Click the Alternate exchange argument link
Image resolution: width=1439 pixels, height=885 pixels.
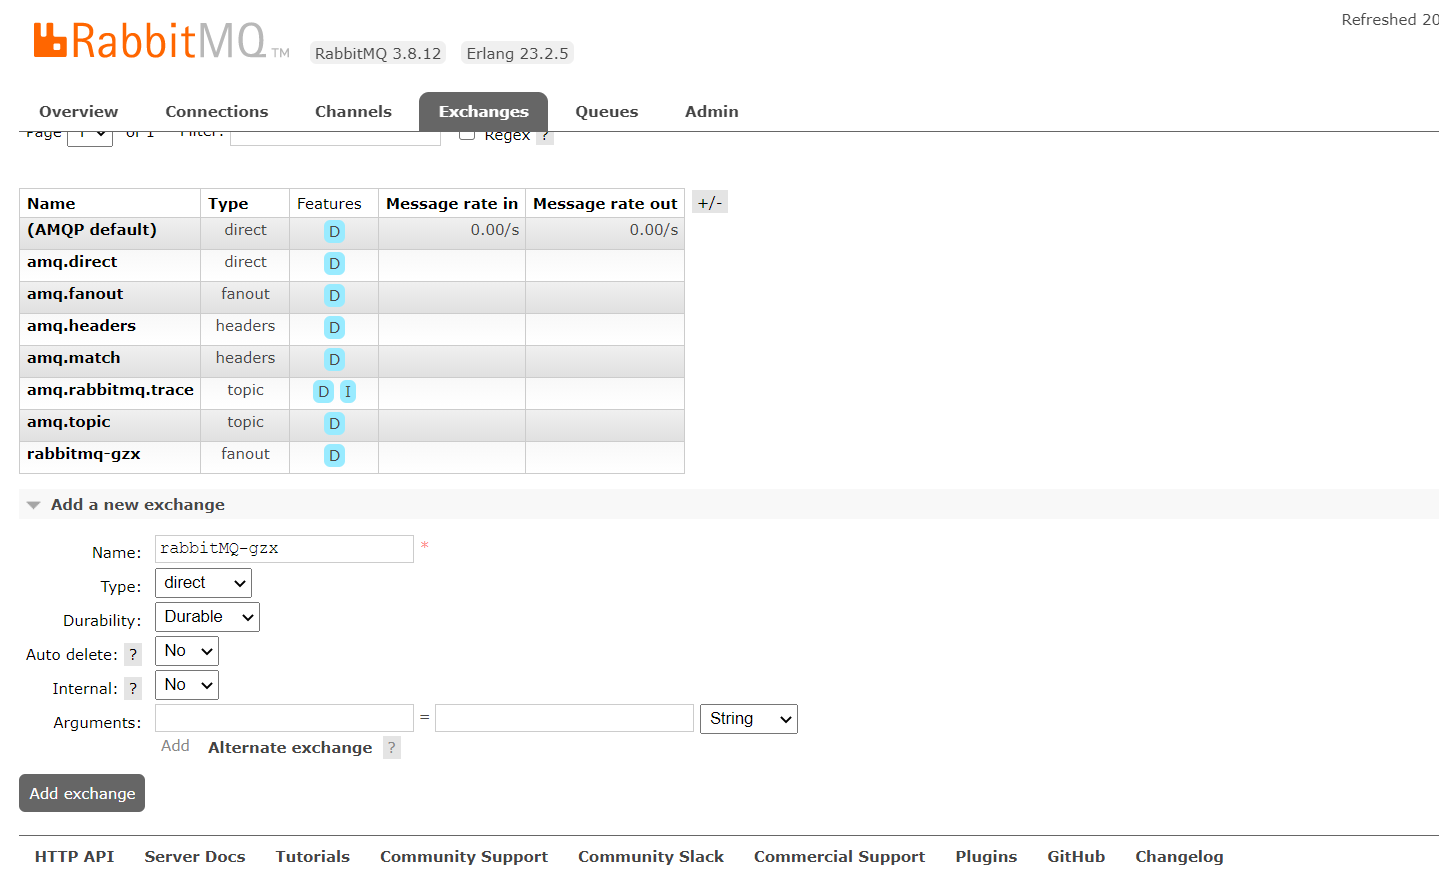290,747
